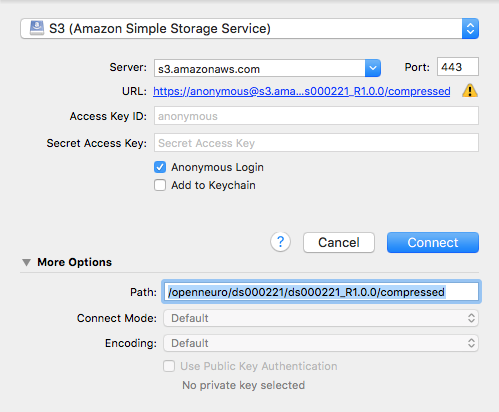Click the Port field showing 443
This screenshot has height=412, width=499.
pyautogui.click(x=458, y=67)
